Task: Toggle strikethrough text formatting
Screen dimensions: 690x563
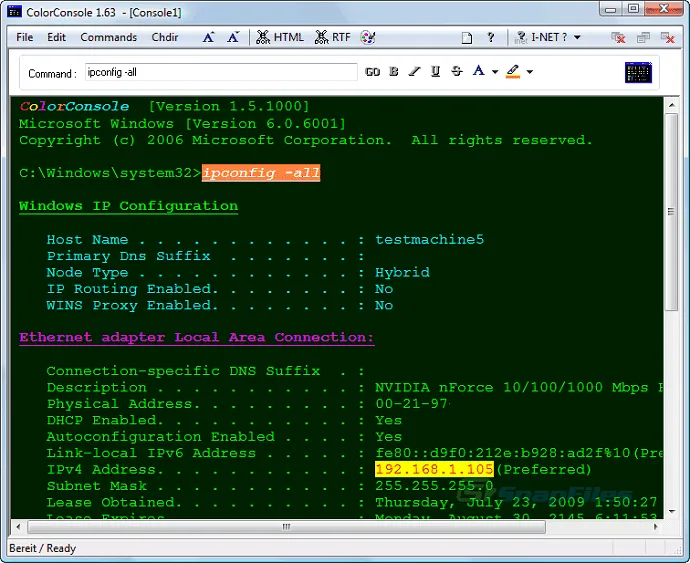Action: (x=457, y=71)
